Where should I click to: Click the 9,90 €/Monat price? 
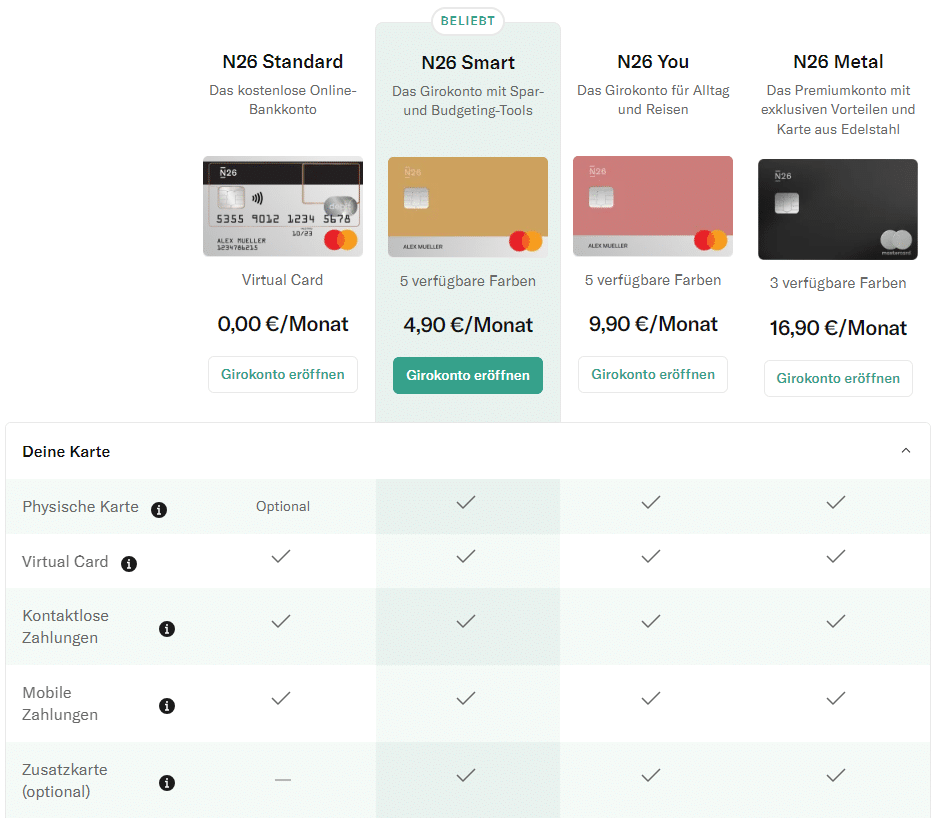[653, 324]
